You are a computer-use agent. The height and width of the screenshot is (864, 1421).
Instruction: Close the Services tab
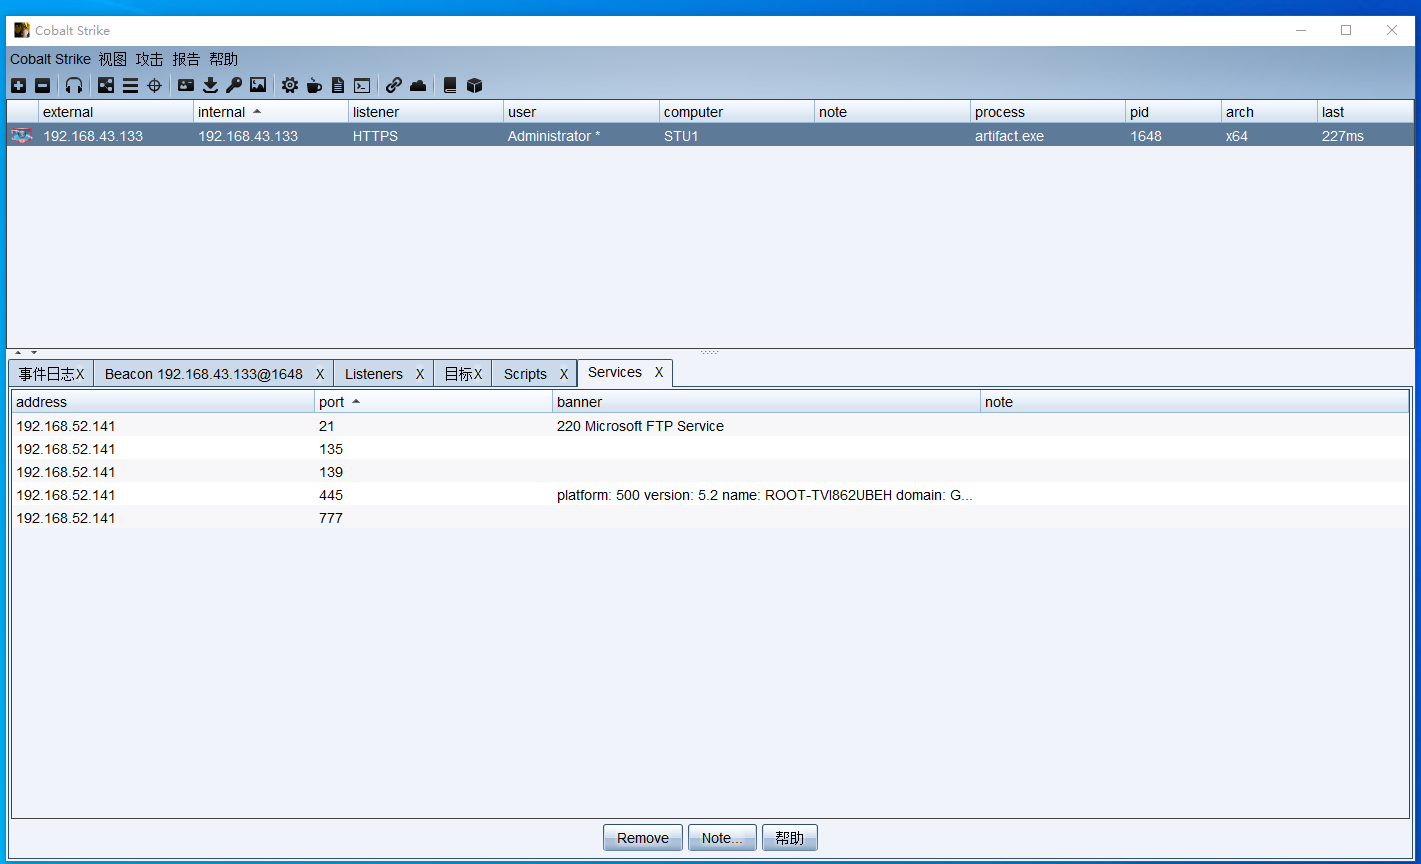pyautogui.click(x=659, y=372)
